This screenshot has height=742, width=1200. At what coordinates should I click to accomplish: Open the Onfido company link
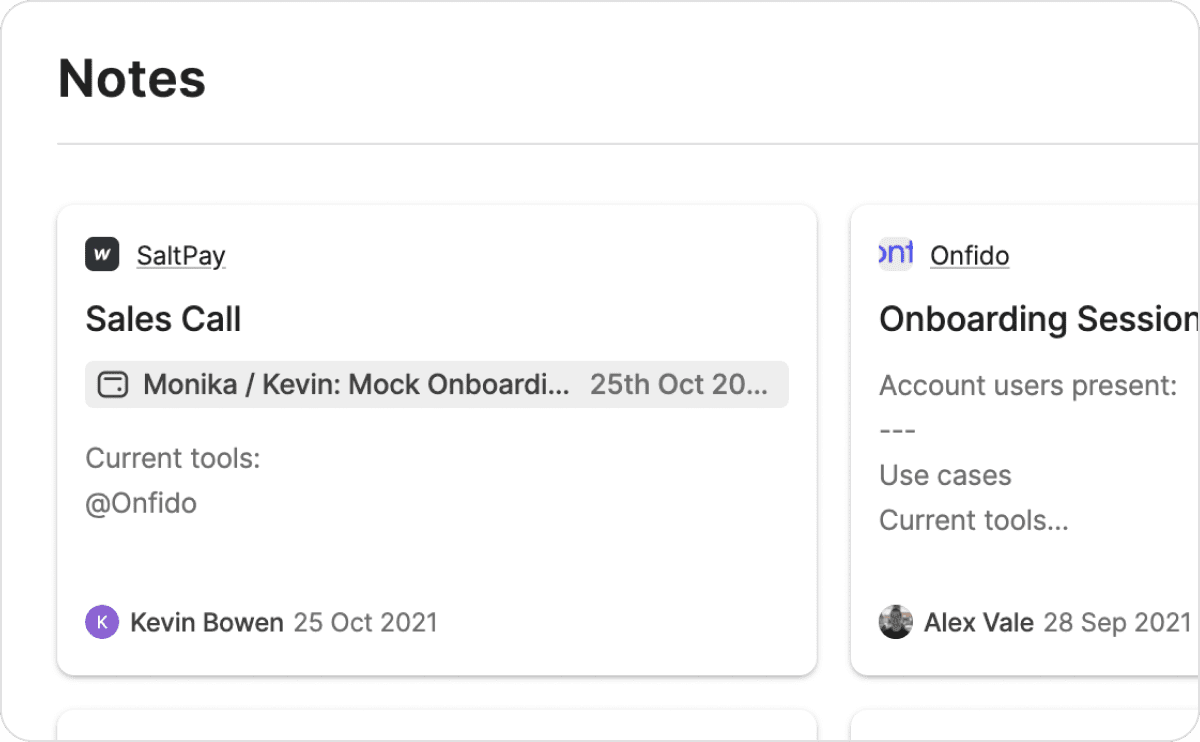[x=969, y=256]
